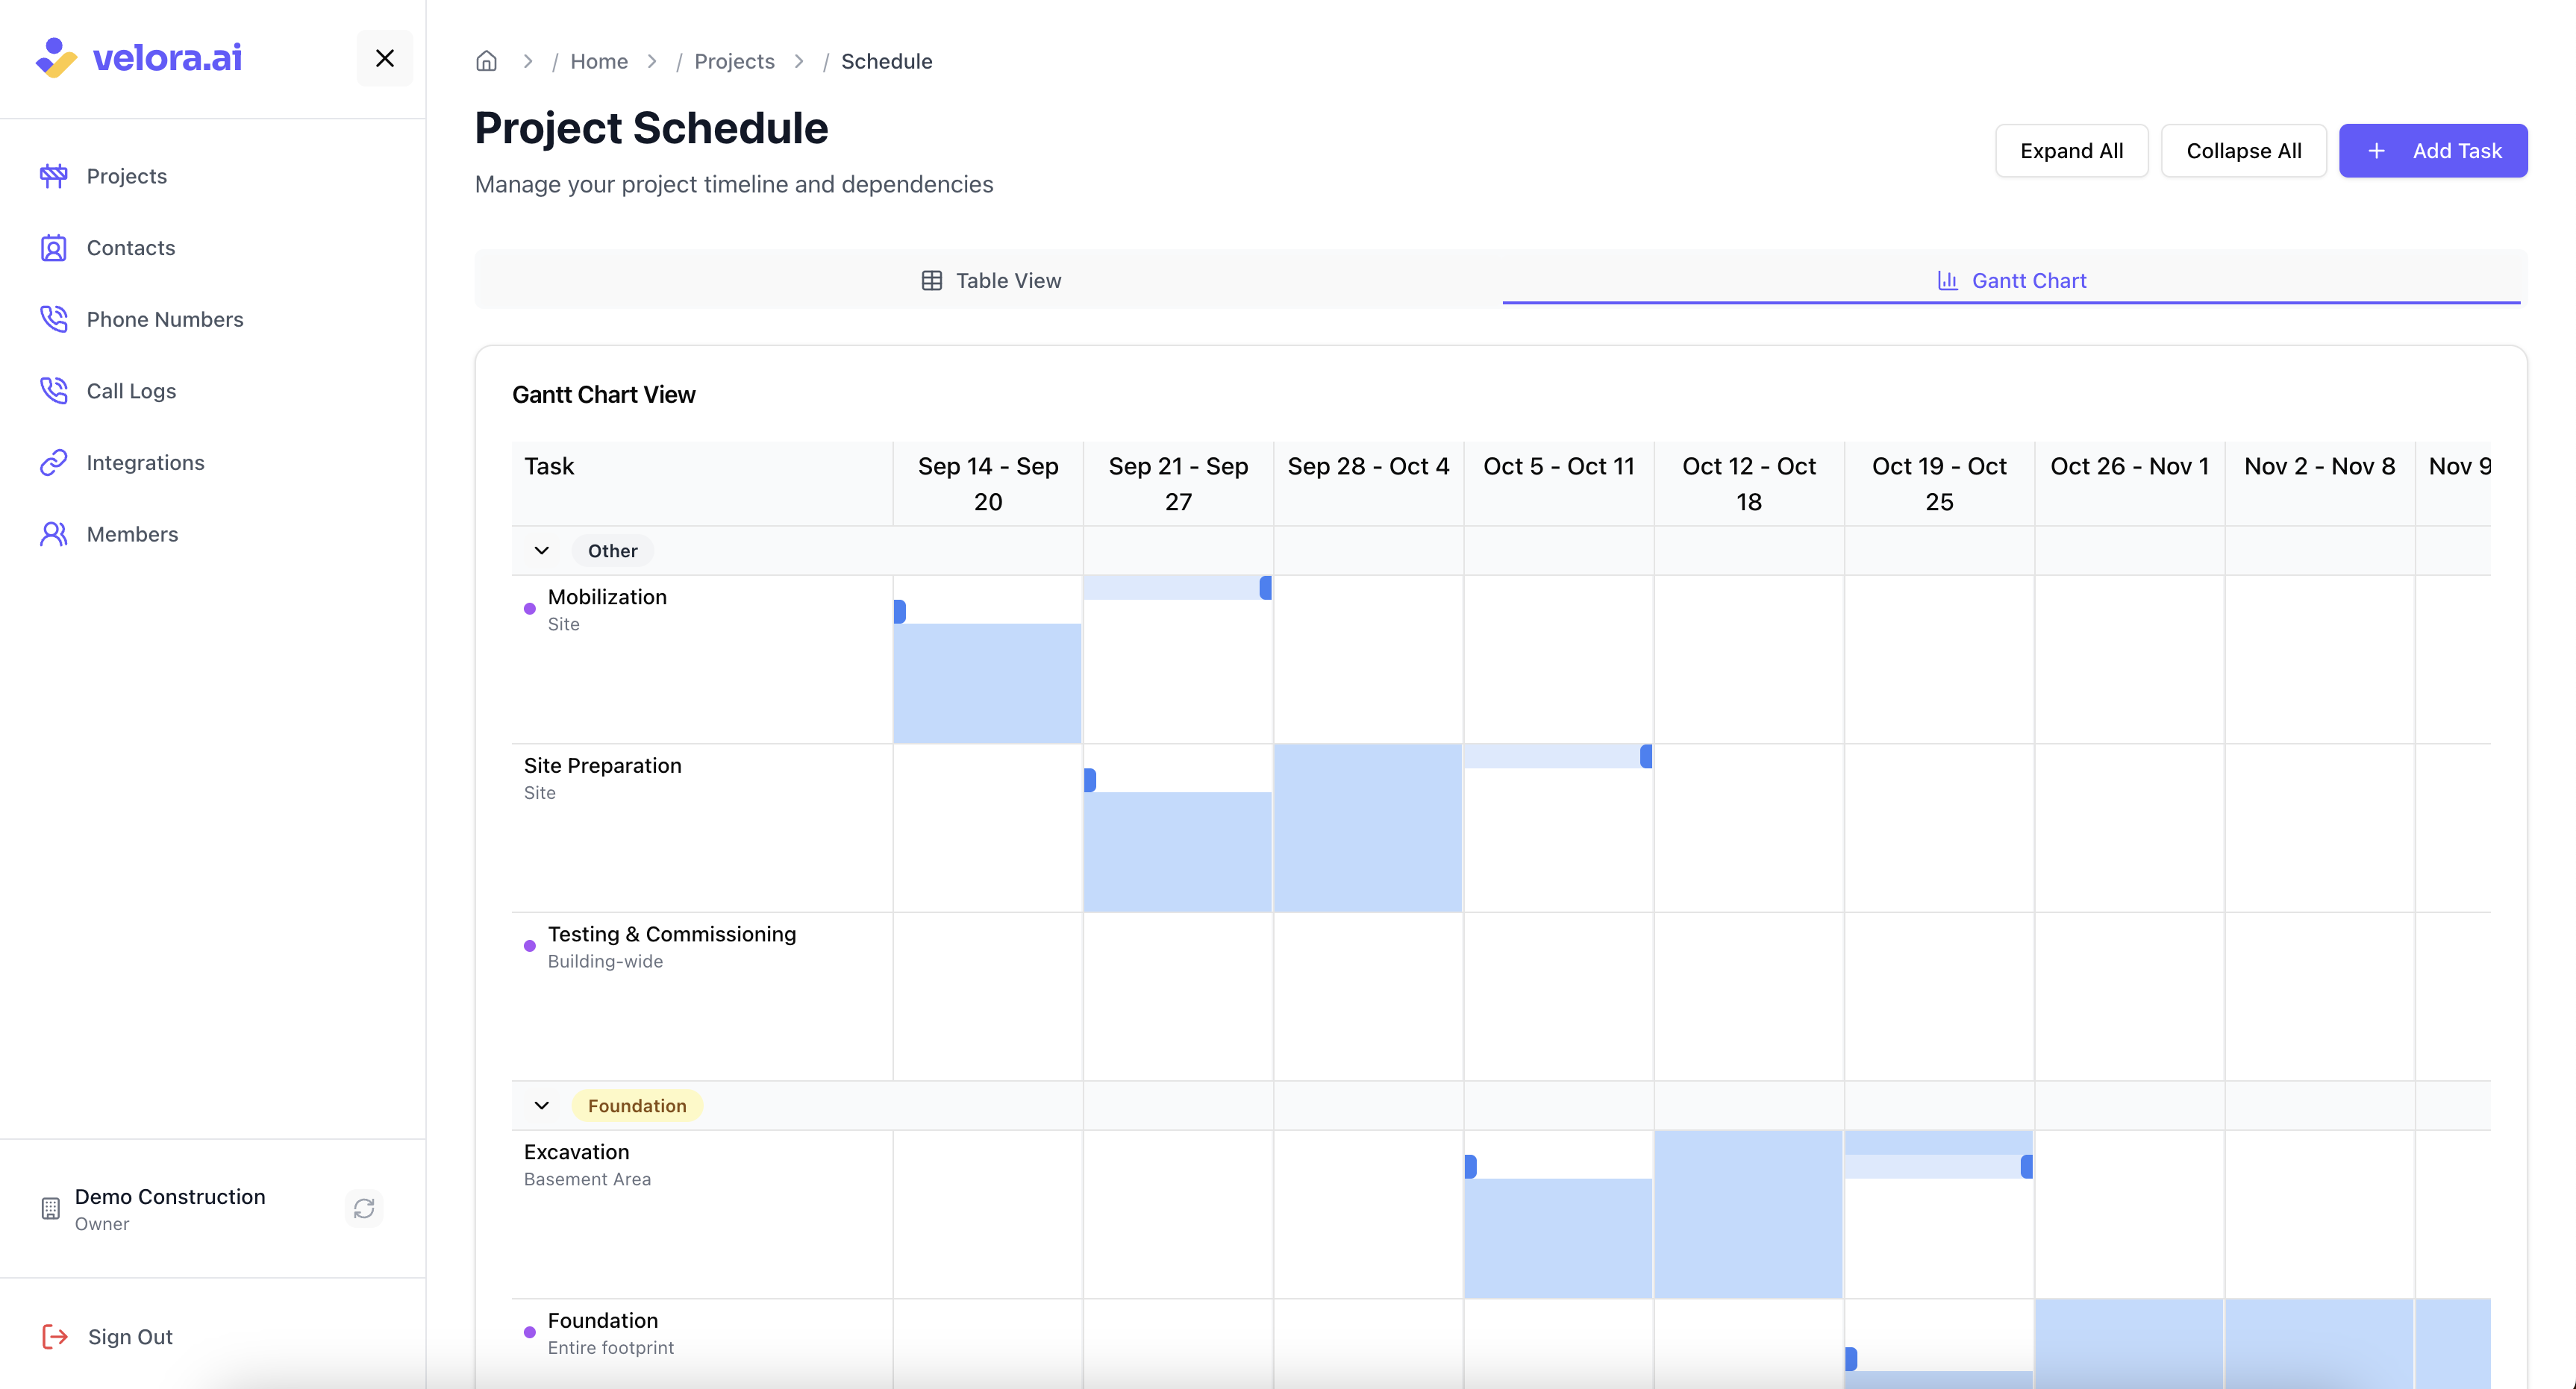This screenshot has height=1389, width=2576.
Task: Click Collapse All button
Action: [x=2243, y=151]
